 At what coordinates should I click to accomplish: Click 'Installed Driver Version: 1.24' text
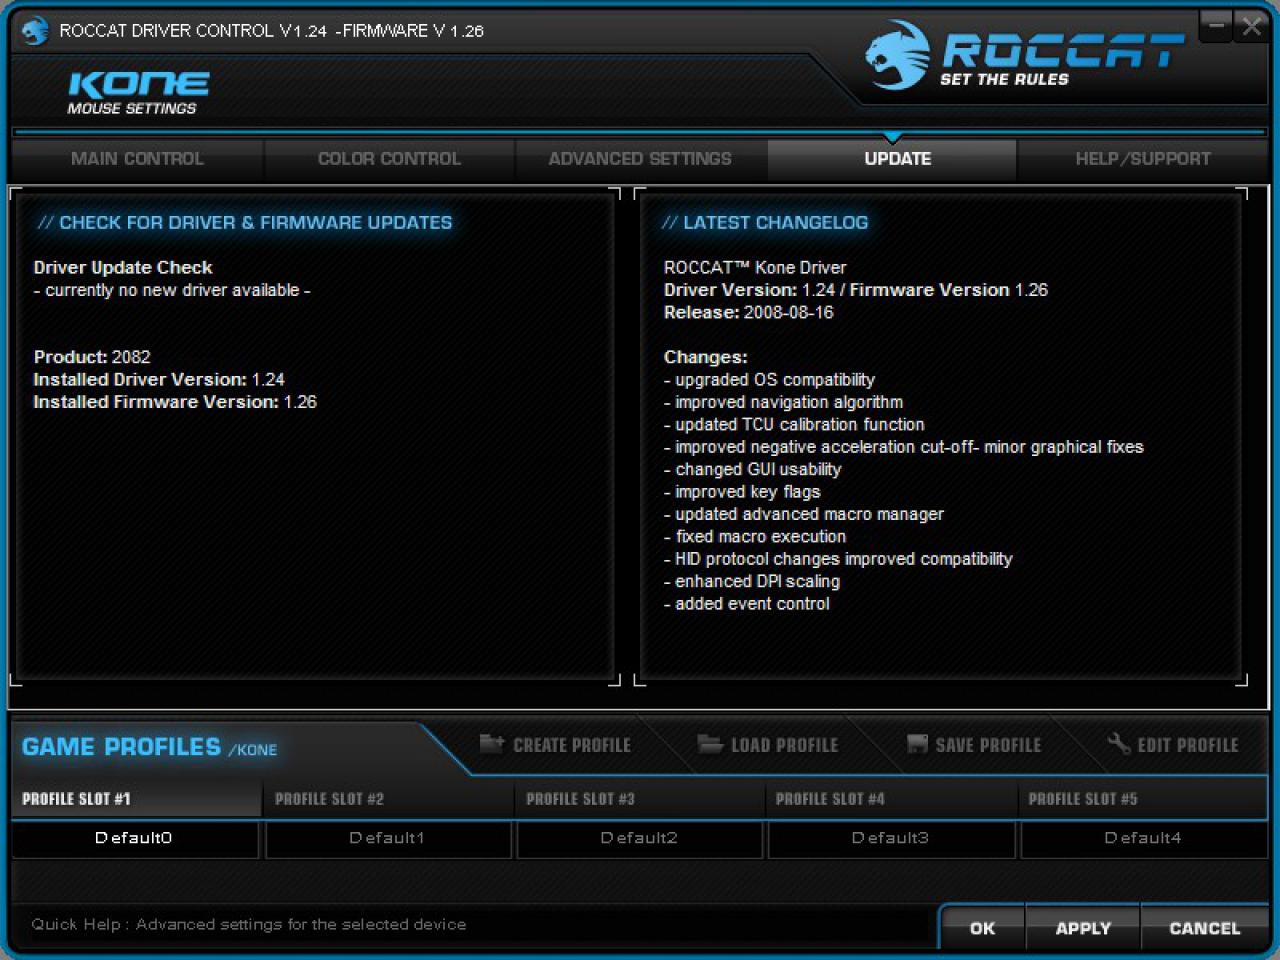click(159, 379)
